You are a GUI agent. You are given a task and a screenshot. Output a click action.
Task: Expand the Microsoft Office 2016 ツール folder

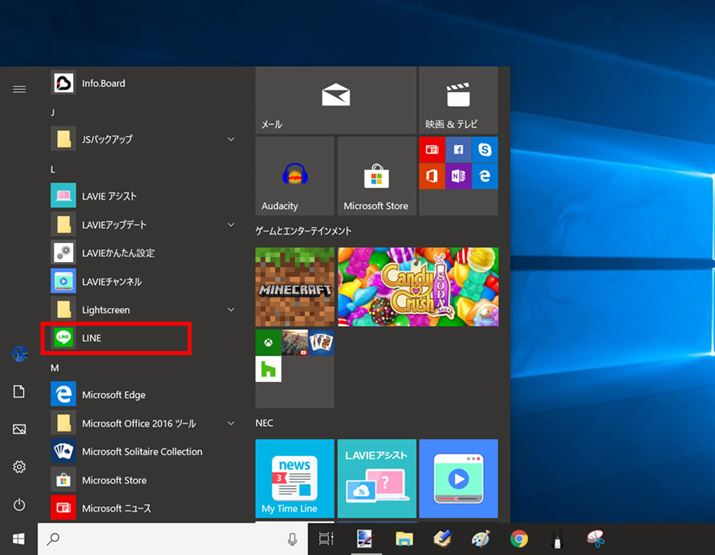[x=140, y=423]
